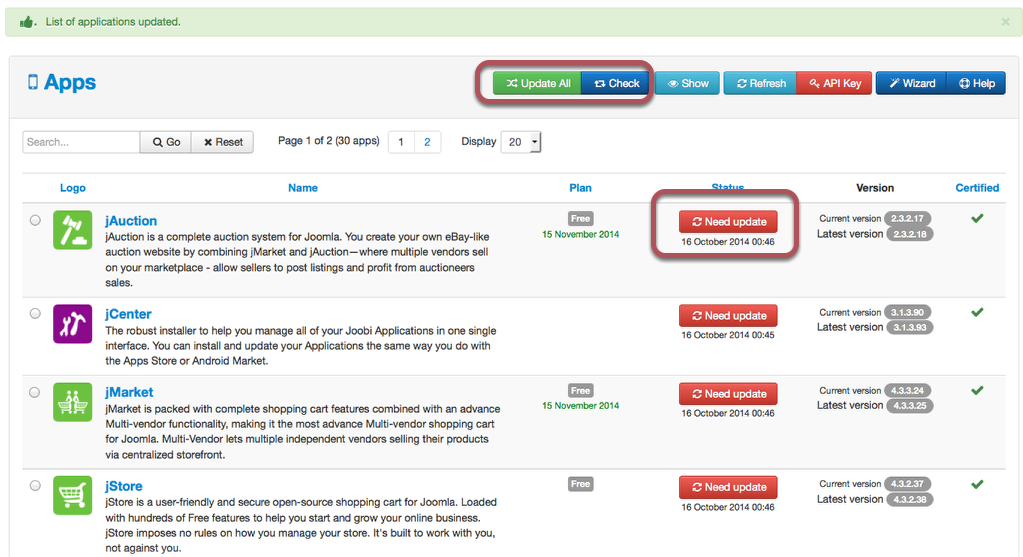Select the jAuction row radio button
1023x557 pixels.
point(35,220)
